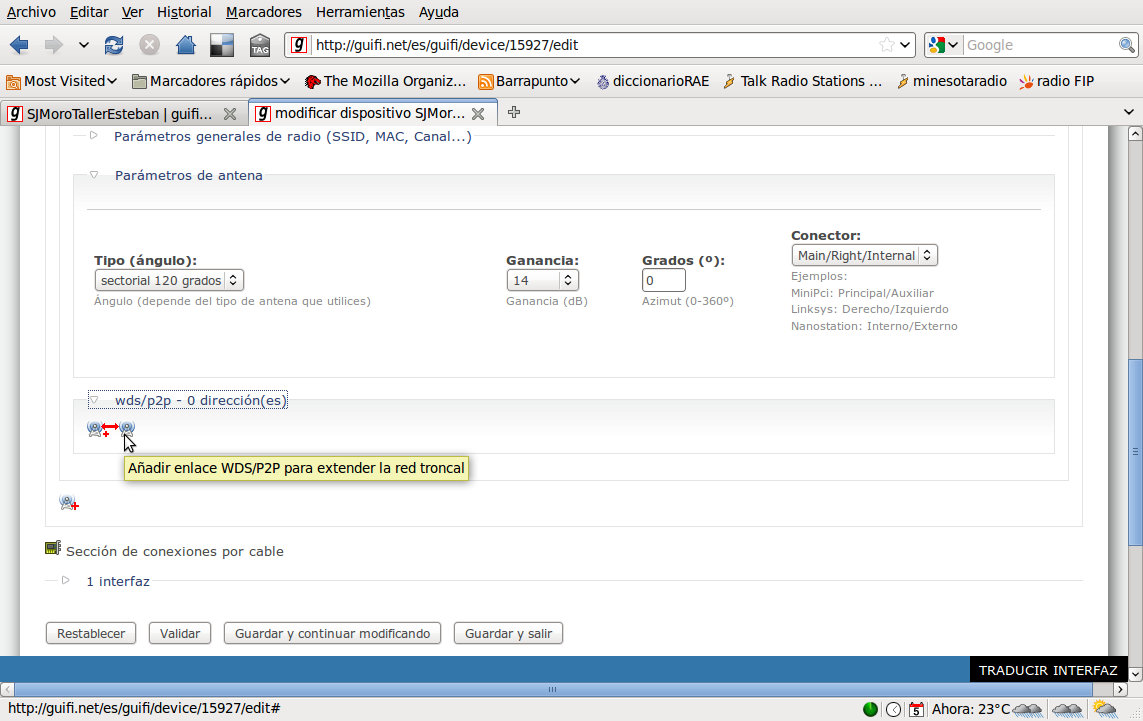
Task: Click the Guardar y salir button
Action: point(508,633)
